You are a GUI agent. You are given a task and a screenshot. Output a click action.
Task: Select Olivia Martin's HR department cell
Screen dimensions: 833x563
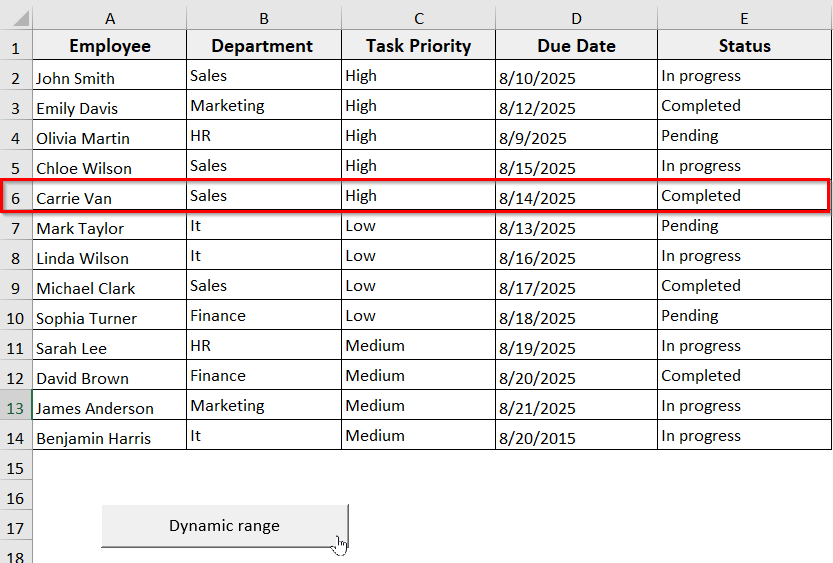pos(263,136)
